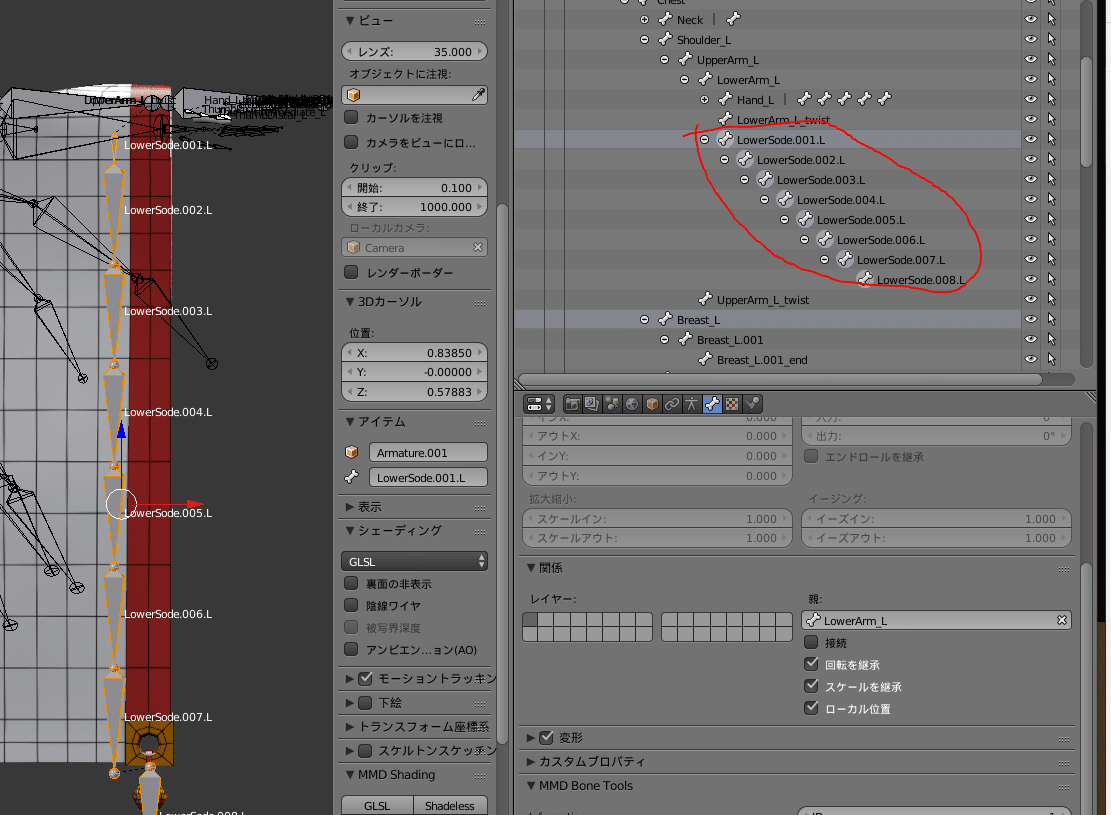1111x815 pixels.
Task: Select LowerSode.007.L in the outliner
Action: pos(901,260)
